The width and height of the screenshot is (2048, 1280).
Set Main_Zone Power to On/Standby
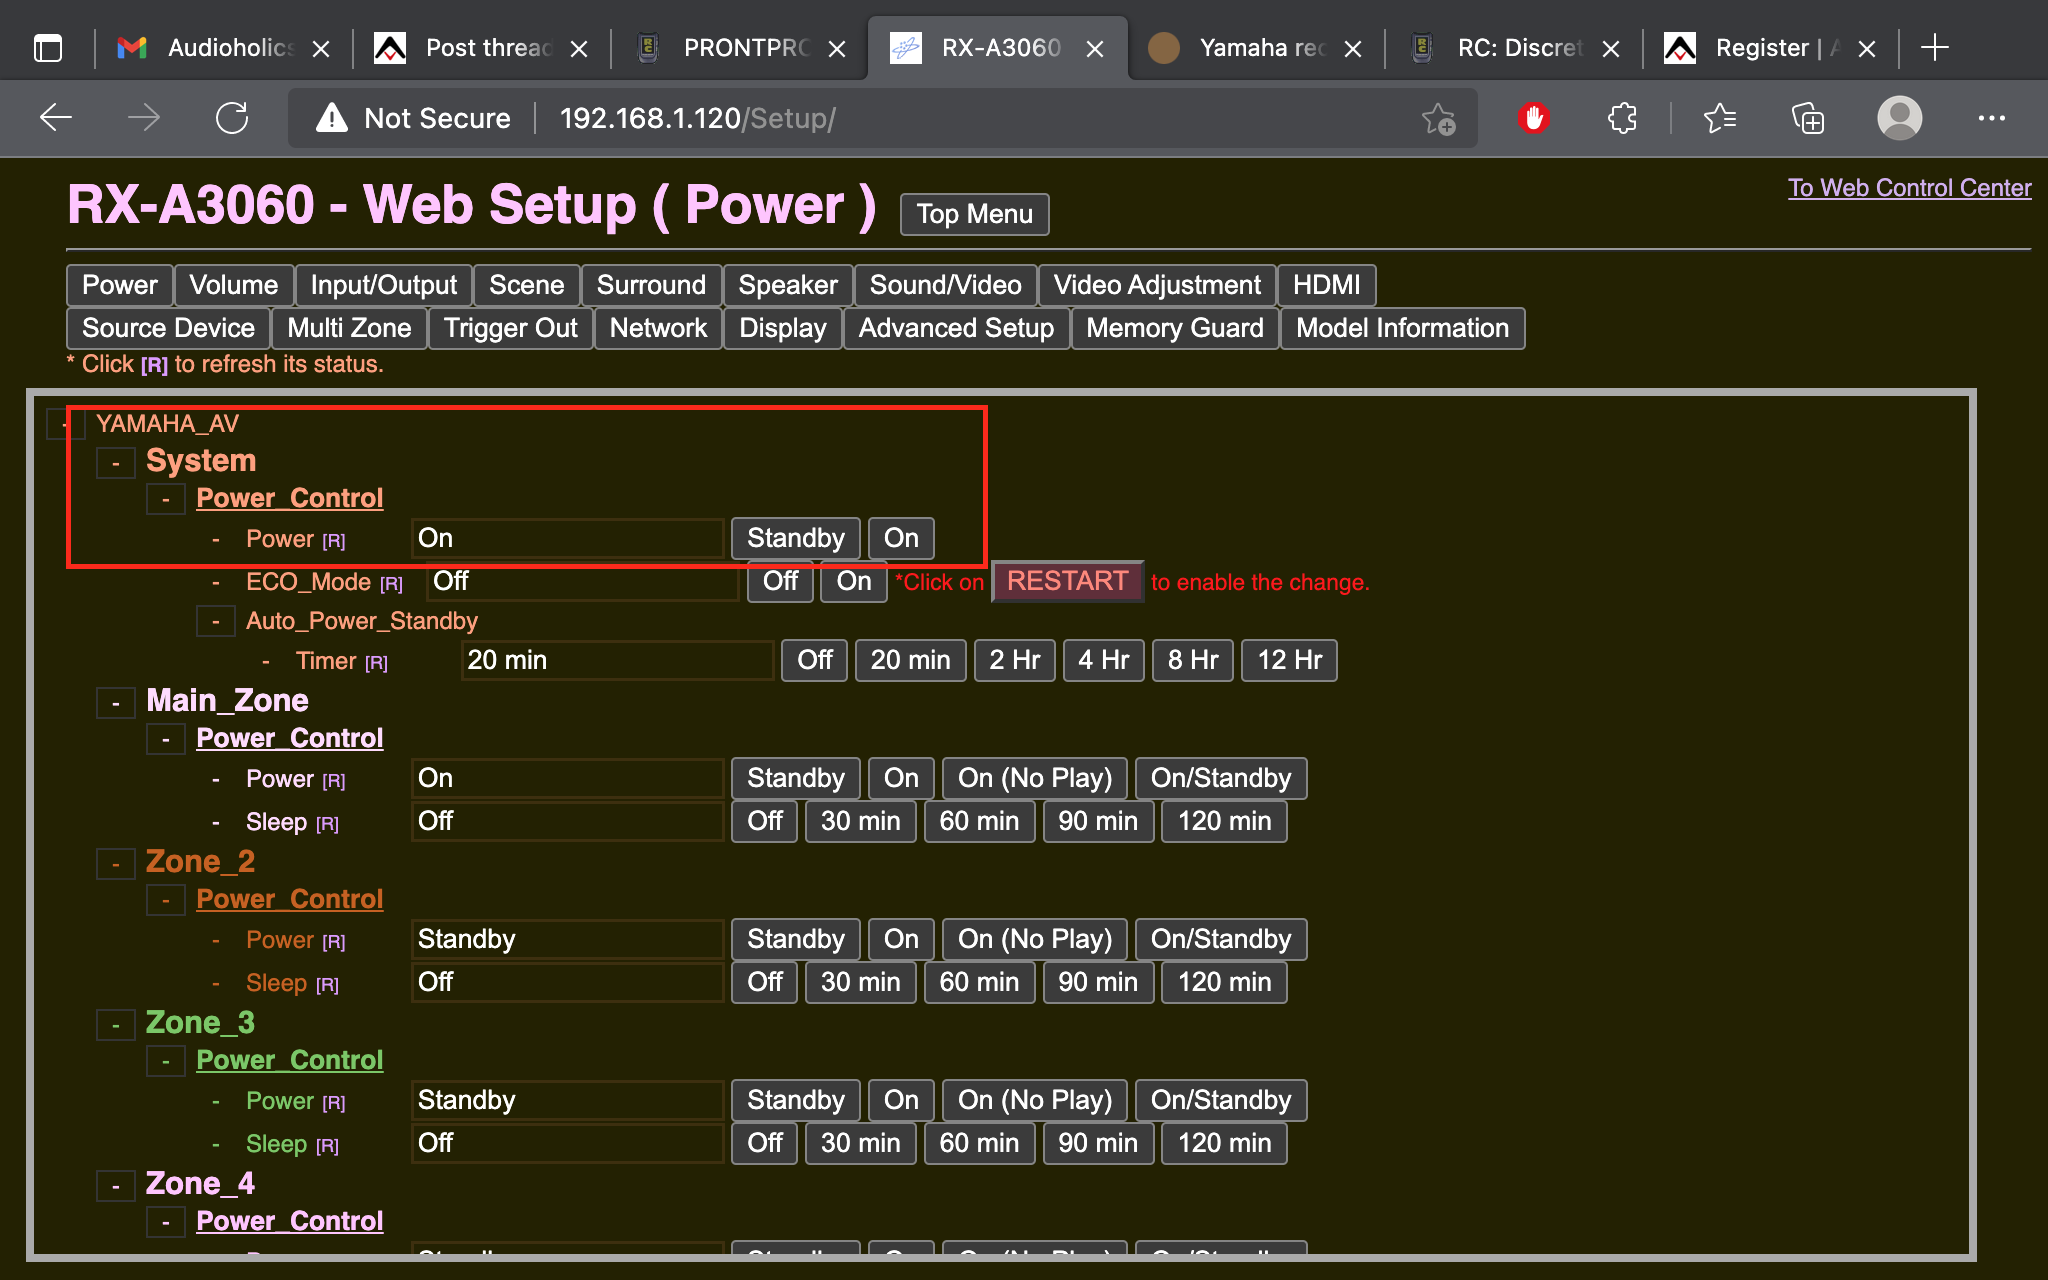tap(1221, 778)
